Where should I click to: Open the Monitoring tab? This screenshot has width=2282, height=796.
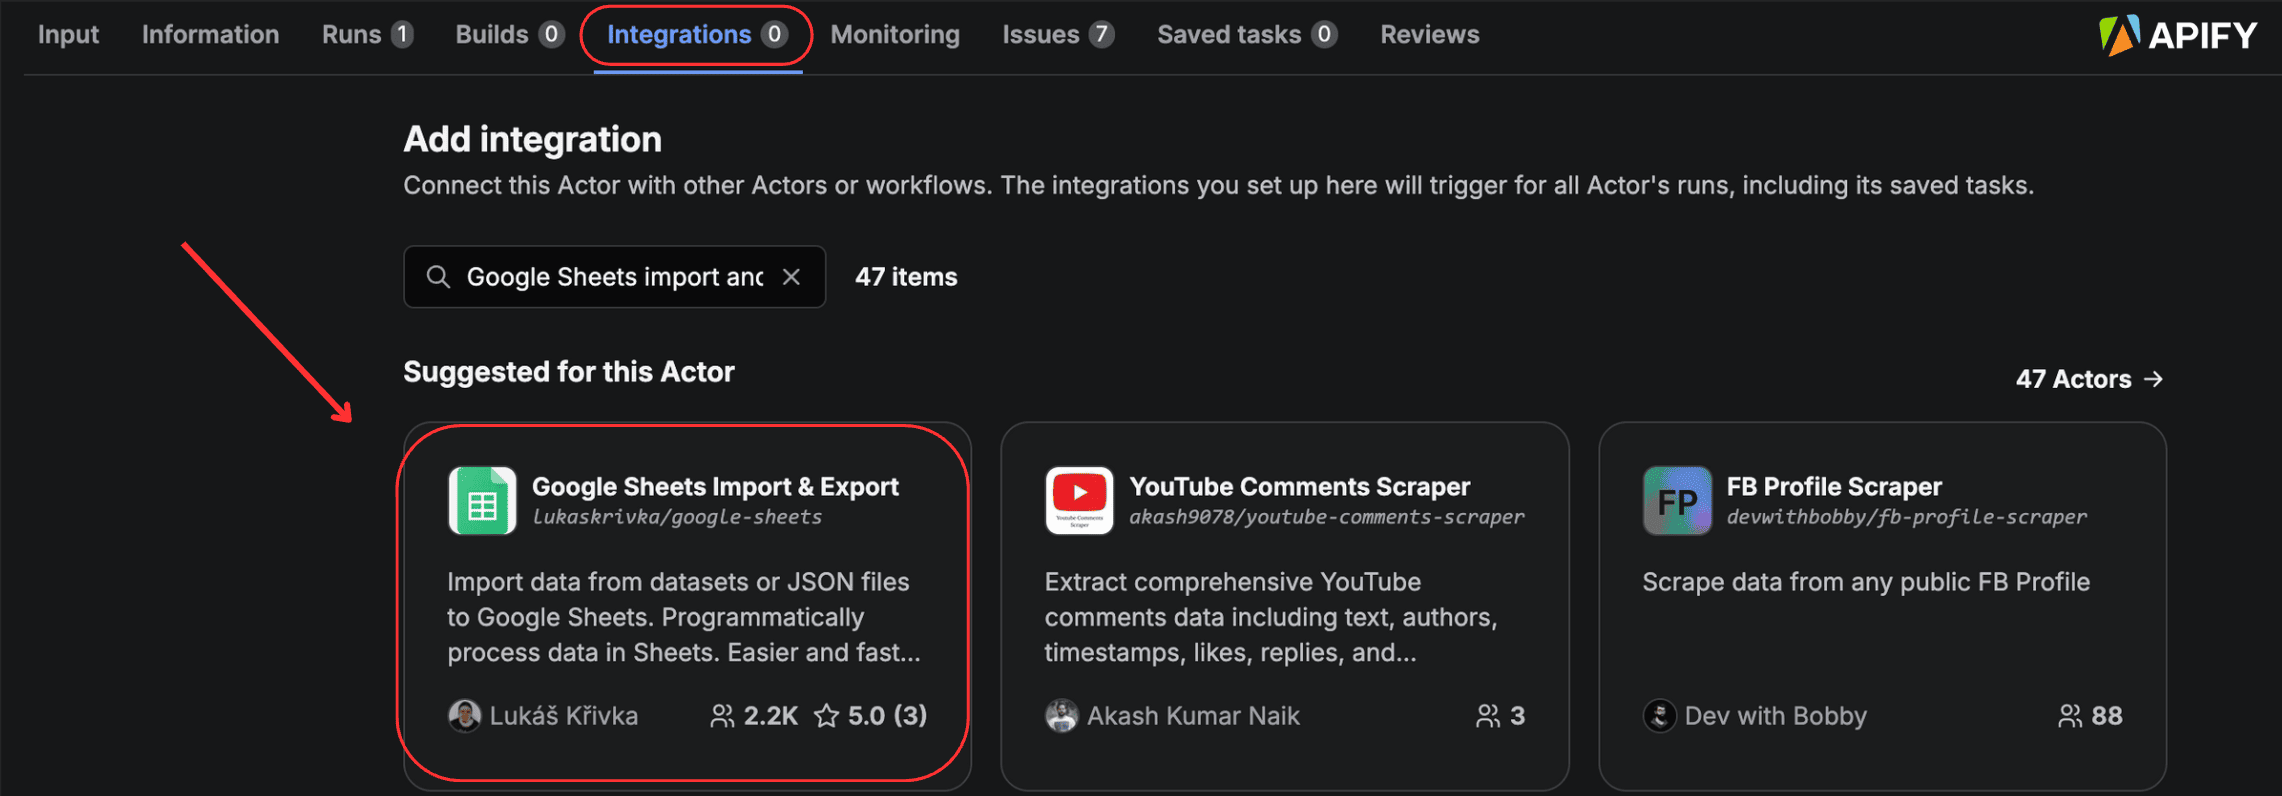[895, 35]
